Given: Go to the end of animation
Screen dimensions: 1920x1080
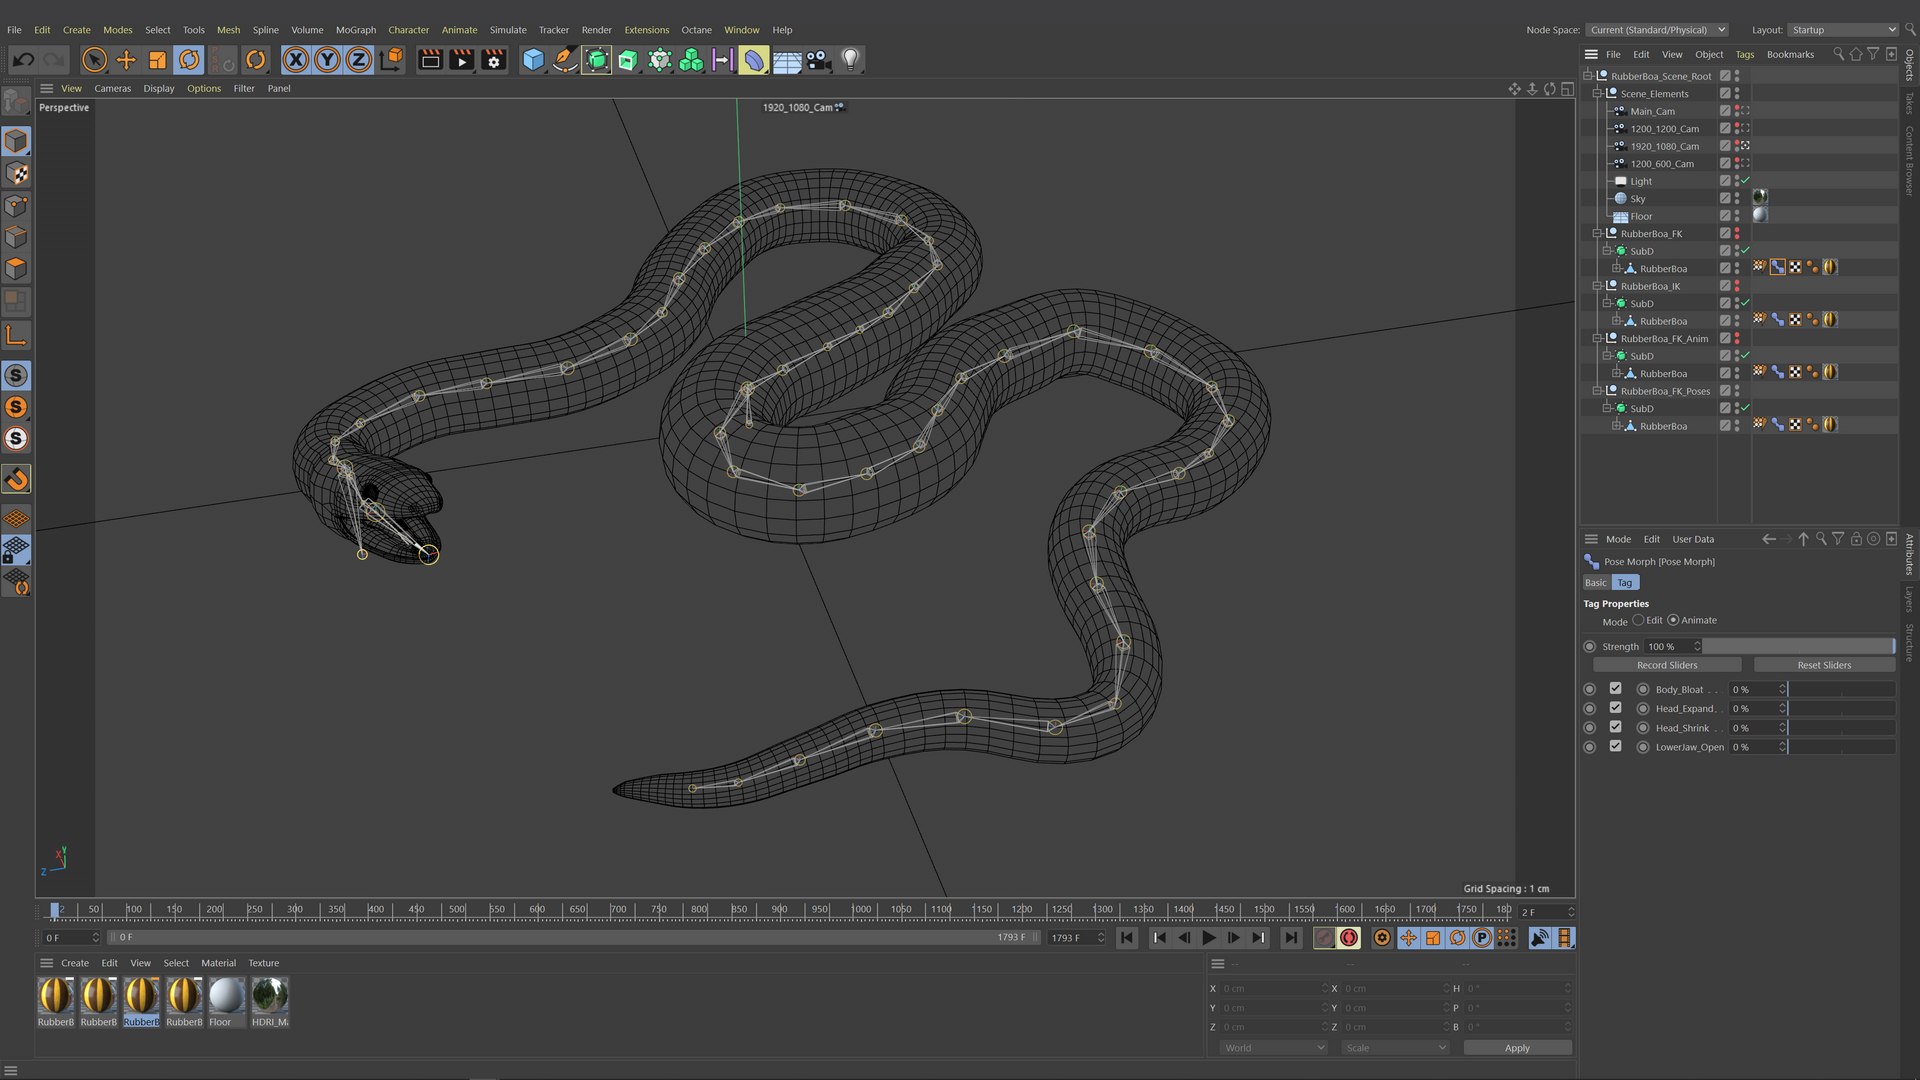Looking at the screenshot, I should [1291, 938].
